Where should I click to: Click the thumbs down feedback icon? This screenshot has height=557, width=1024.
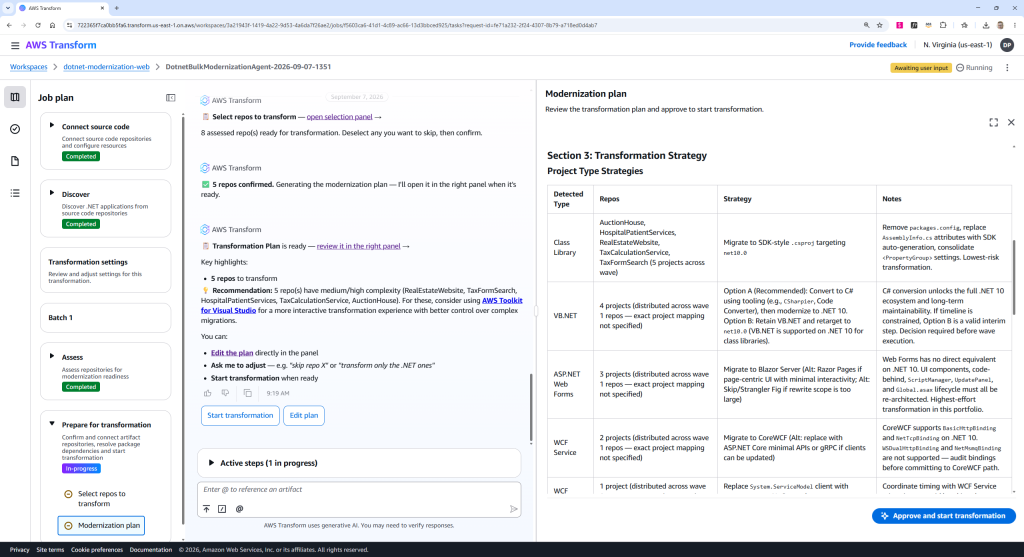225,393
